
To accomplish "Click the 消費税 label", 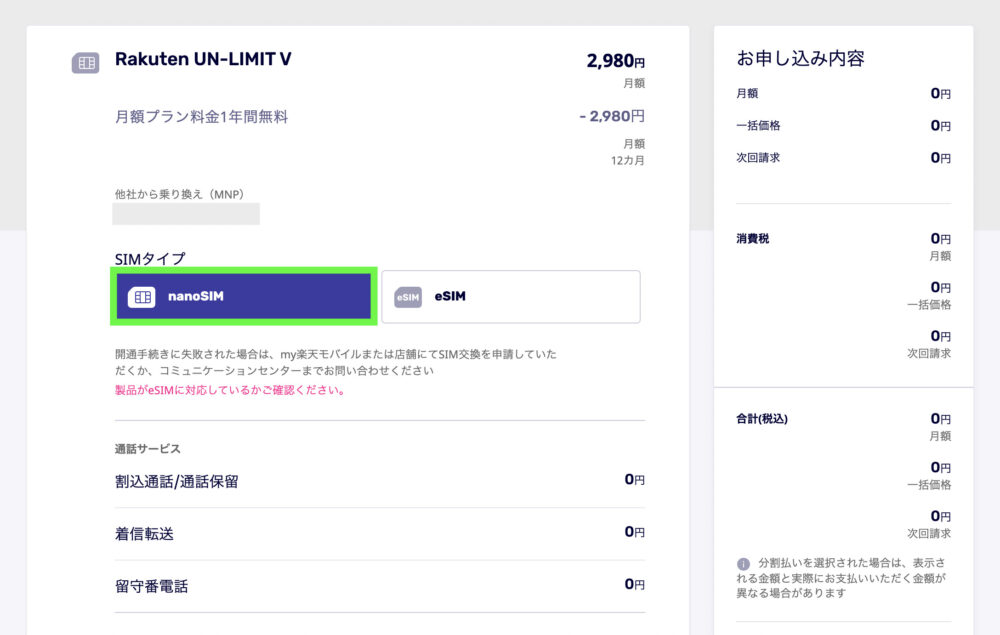I will pyautogui.click(x=753, y=238).
